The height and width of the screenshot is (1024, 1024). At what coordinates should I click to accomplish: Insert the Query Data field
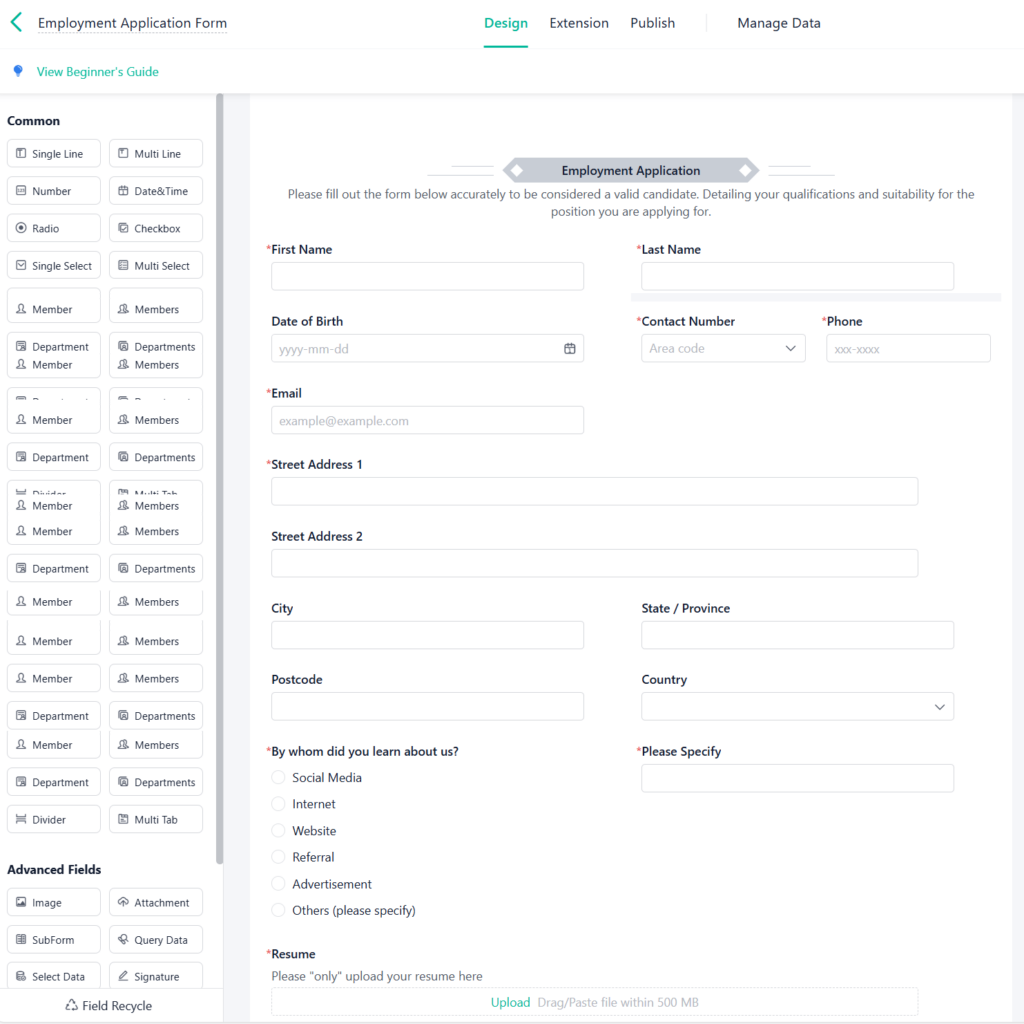pos(156,940)
